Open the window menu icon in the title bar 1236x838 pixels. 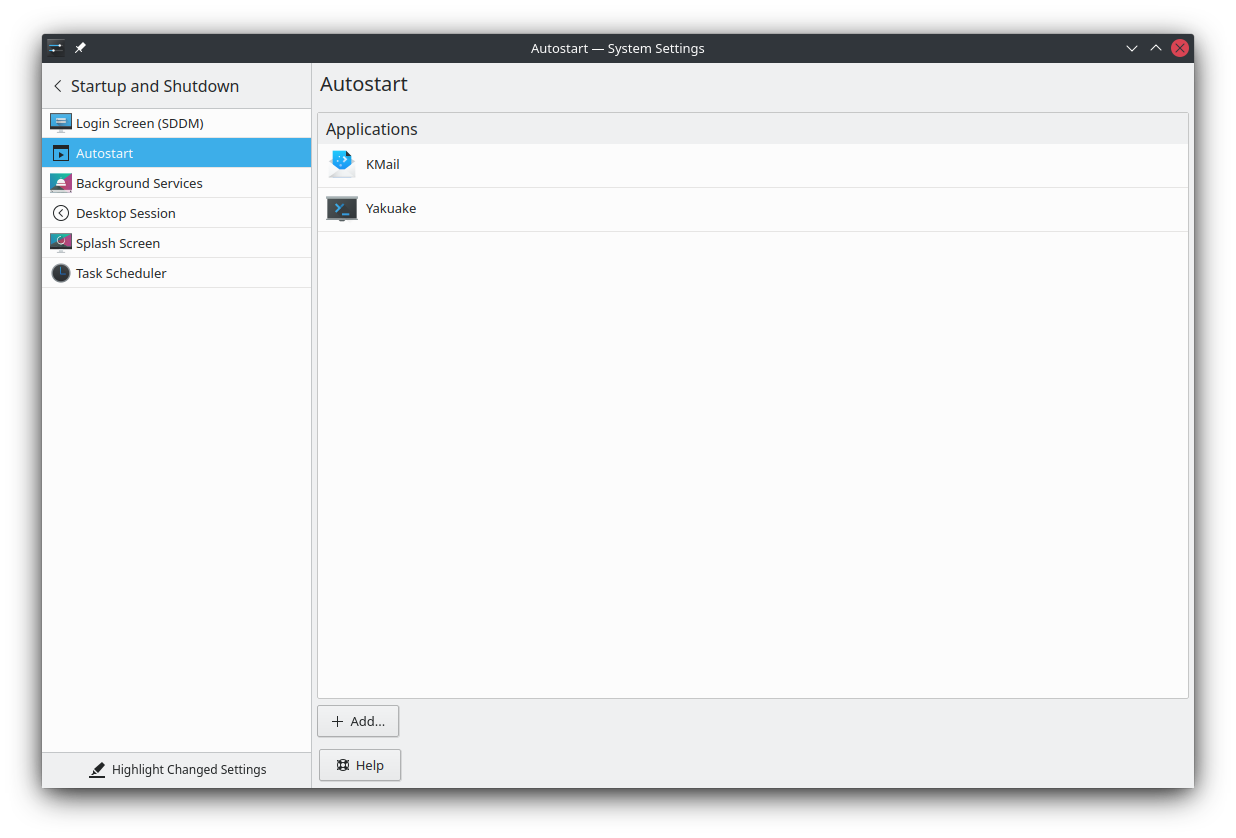tap(56, 48)
